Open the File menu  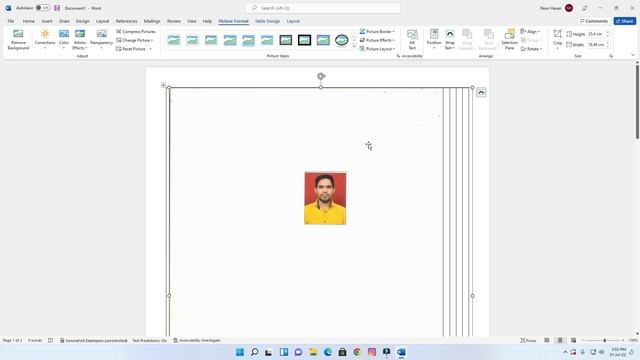pos(11,21)
